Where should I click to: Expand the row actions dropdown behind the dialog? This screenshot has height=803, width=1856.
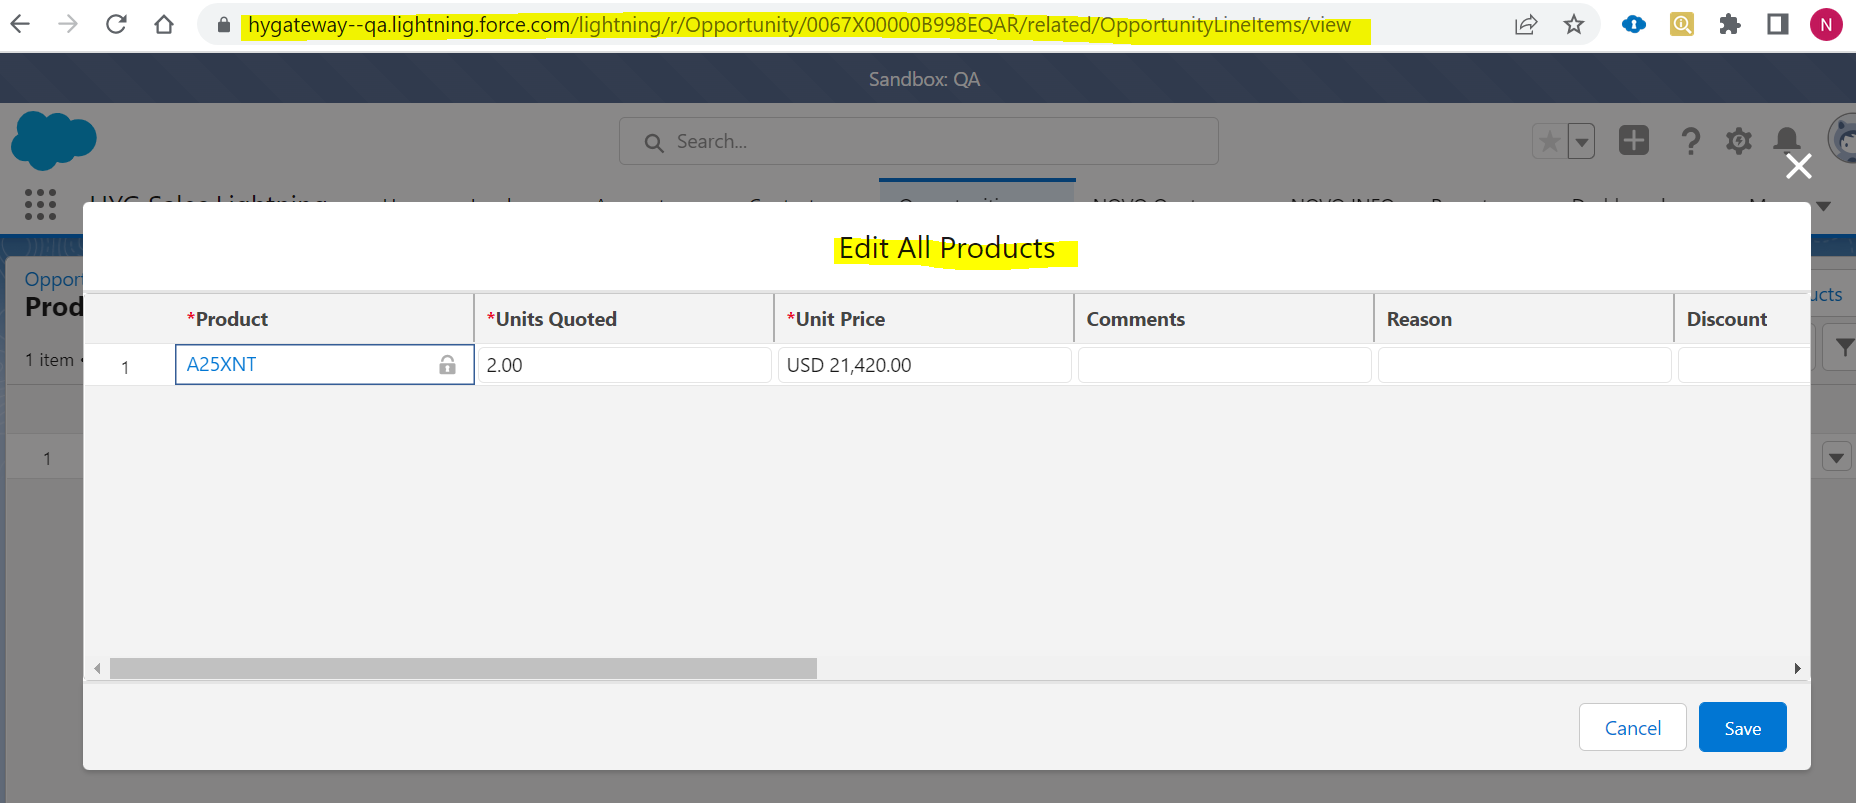[x=1836, y=457]
